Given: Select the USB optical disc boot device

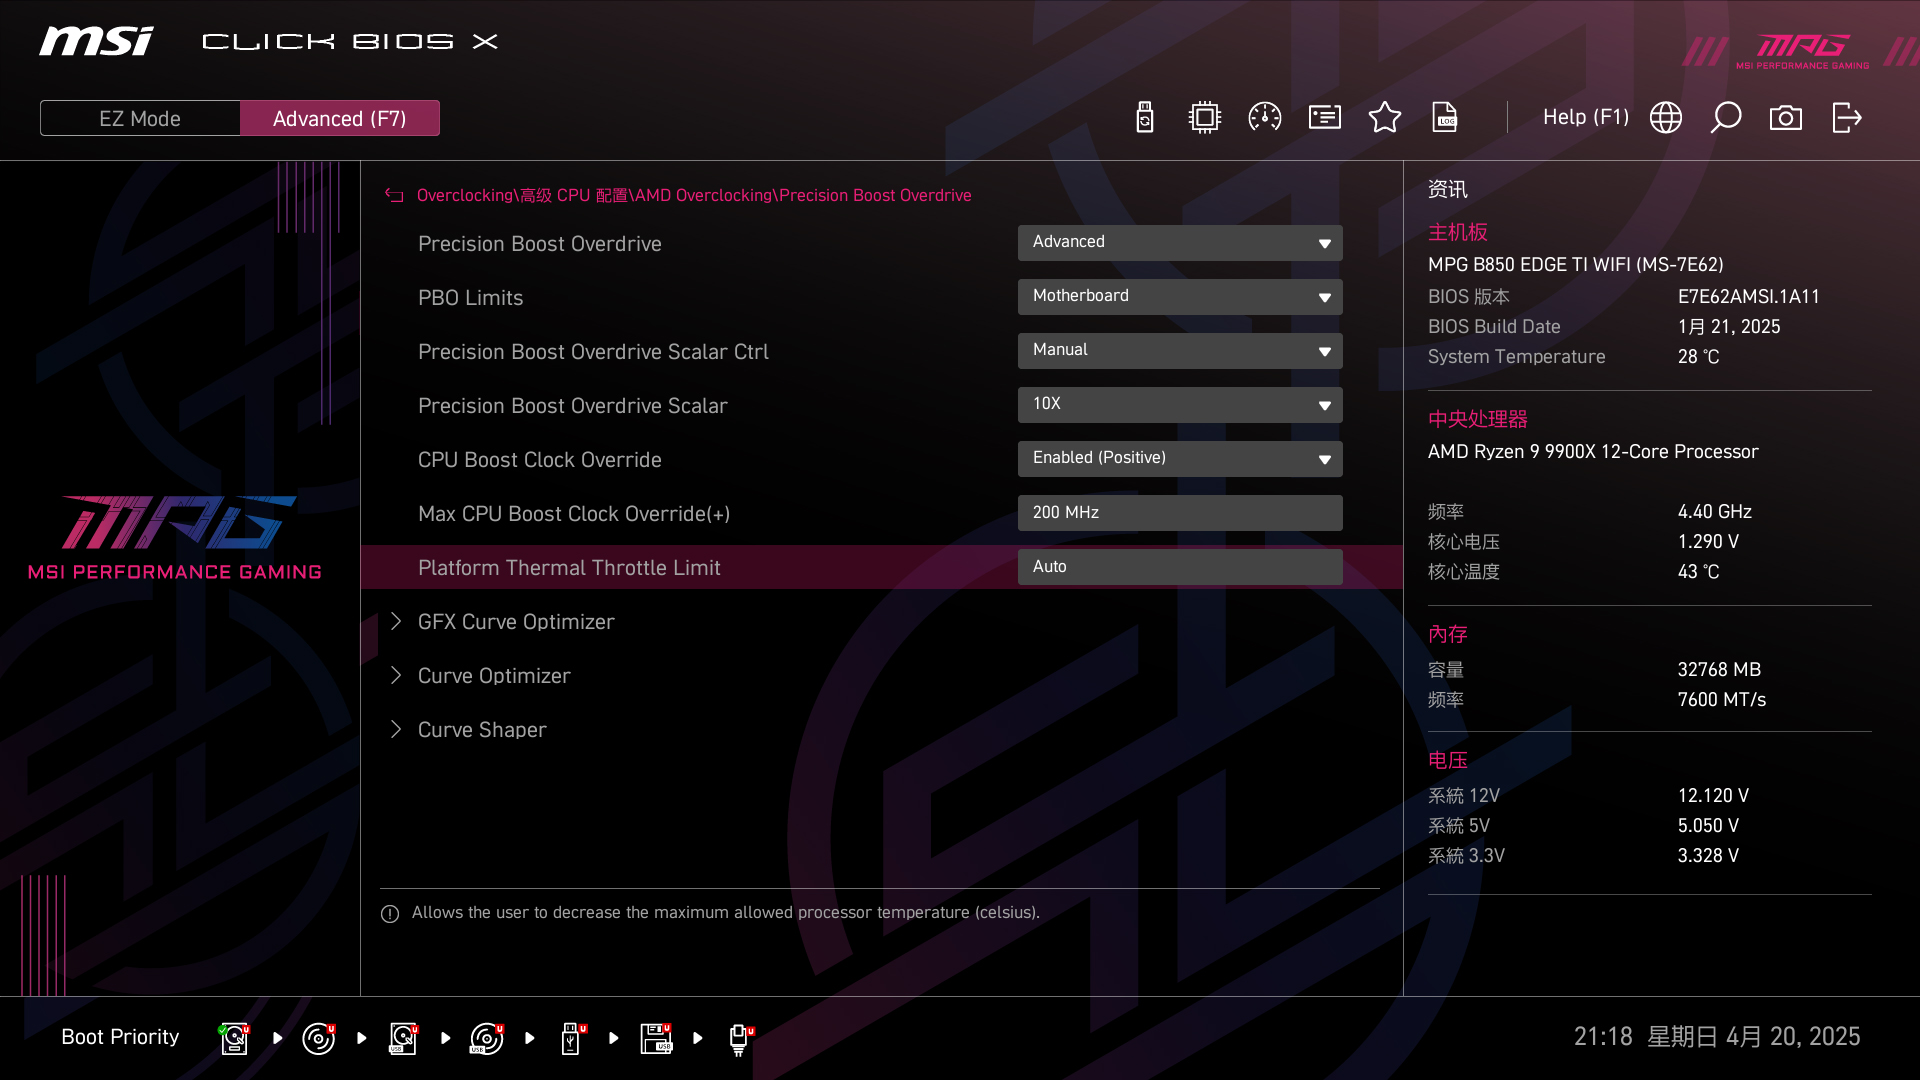Looking at the screenshot, I should pos(487,1038).
